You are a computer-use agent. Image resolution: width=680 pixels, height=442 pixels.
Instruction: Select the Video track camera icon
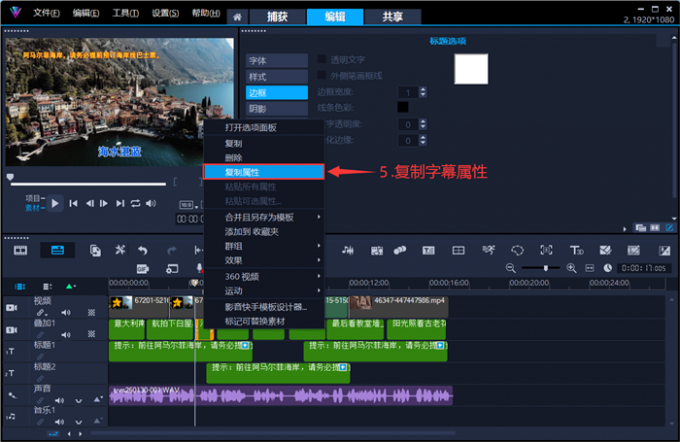[x=12, y=308]
